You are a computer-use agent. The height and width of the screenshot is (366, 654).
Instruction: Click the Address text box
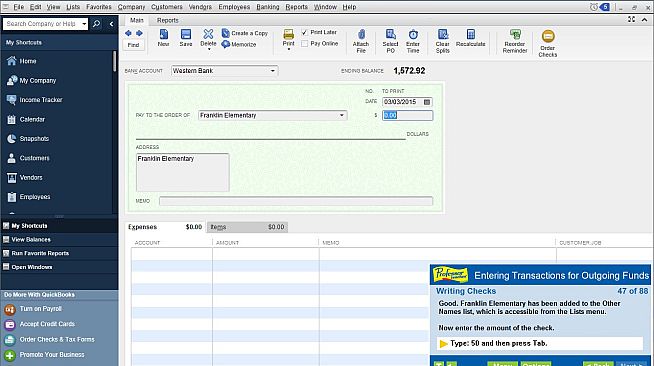coord(182,172)
